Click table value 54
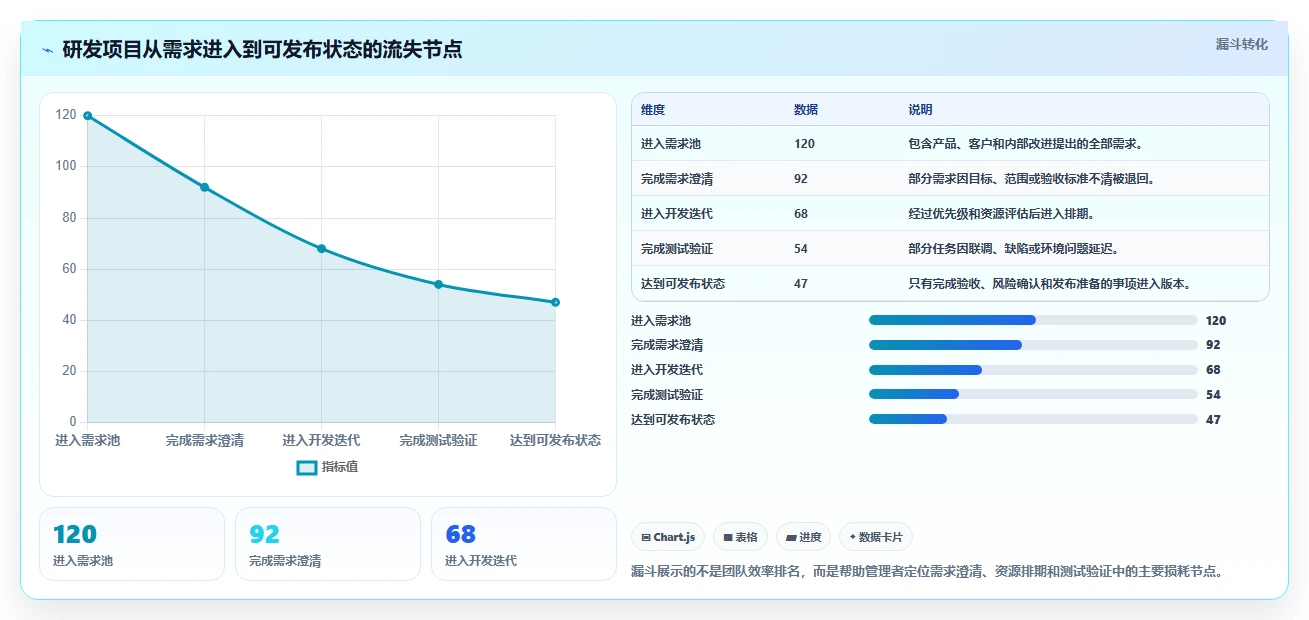The image size is (1309, 620). click(x=801, y=249)
